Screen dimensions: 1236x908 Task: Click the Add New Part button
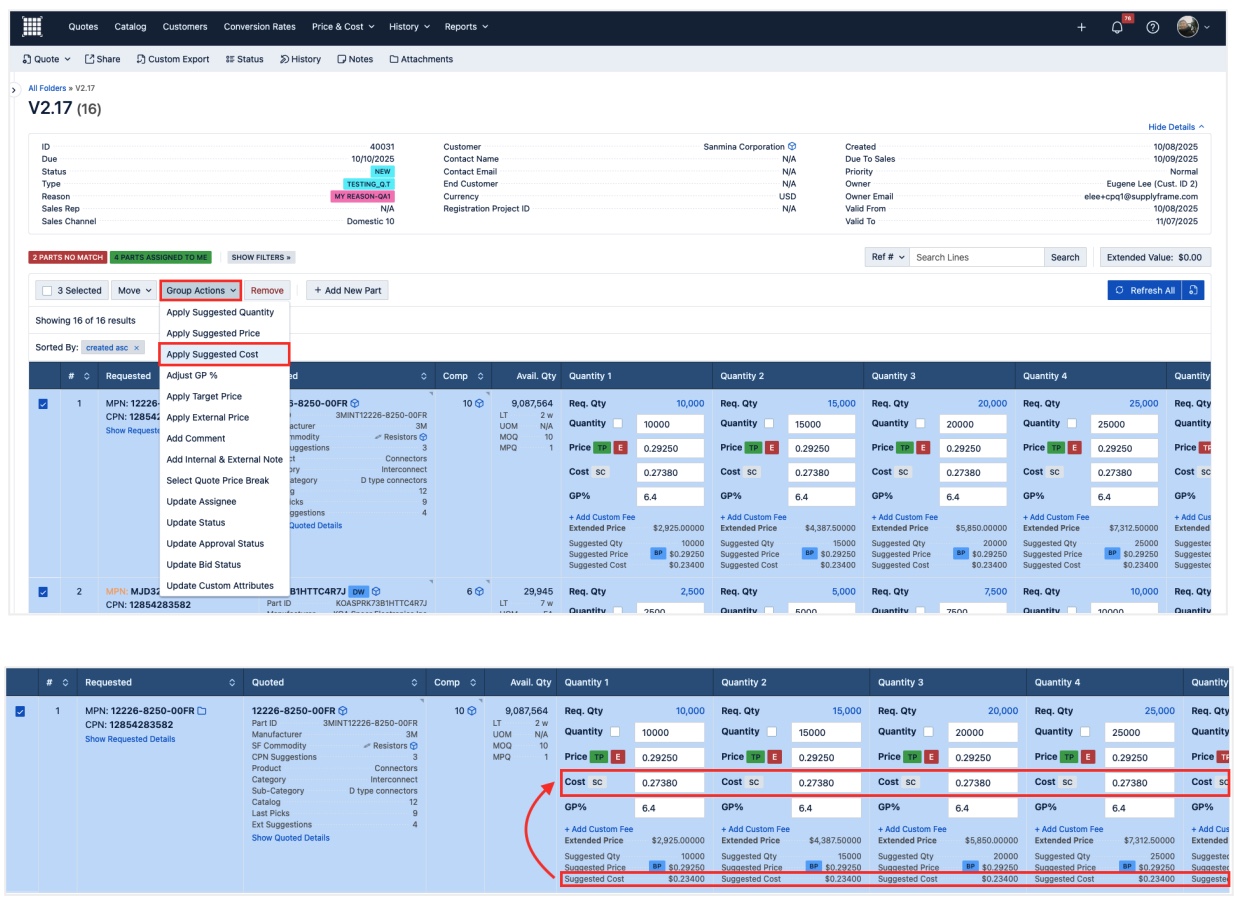pyautogui.click(x=346, y=290)
